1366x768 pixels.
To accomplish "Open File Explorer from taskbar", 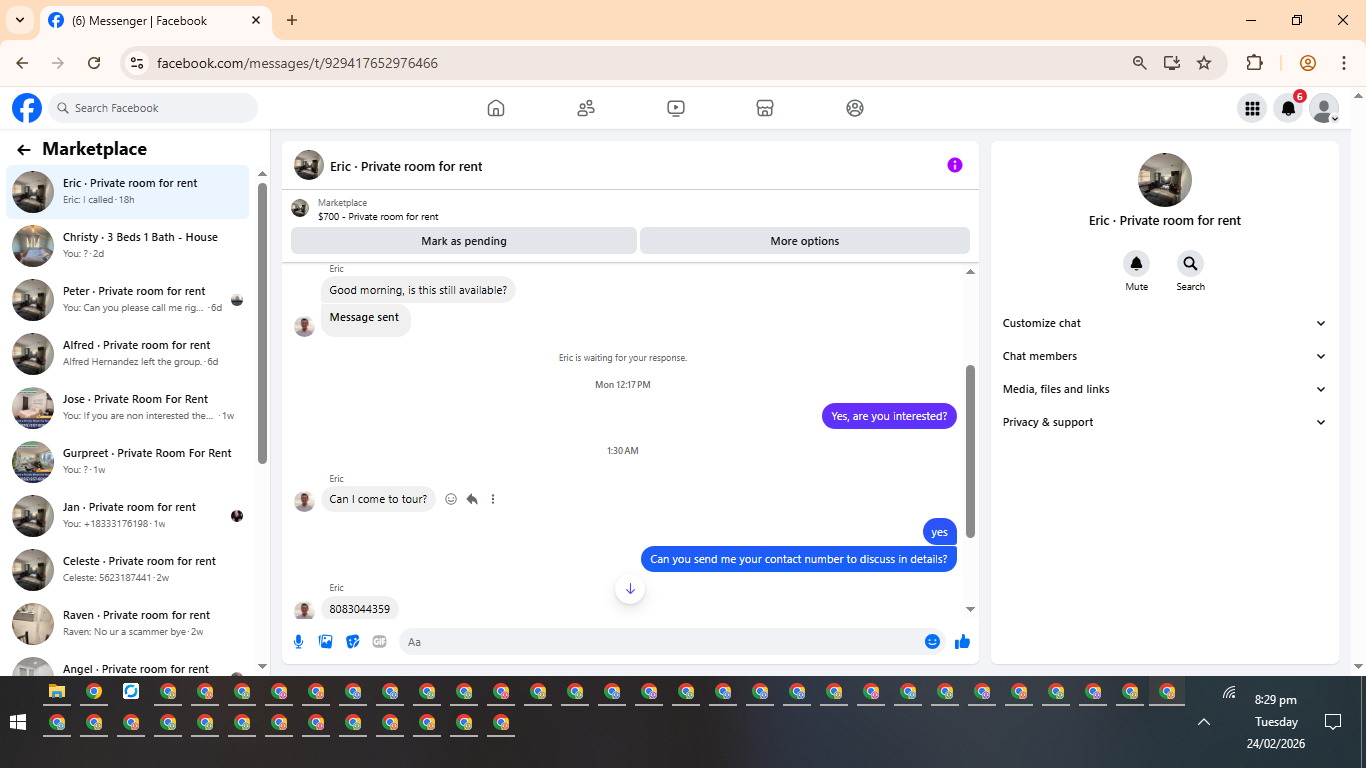I will coord(57,691).
